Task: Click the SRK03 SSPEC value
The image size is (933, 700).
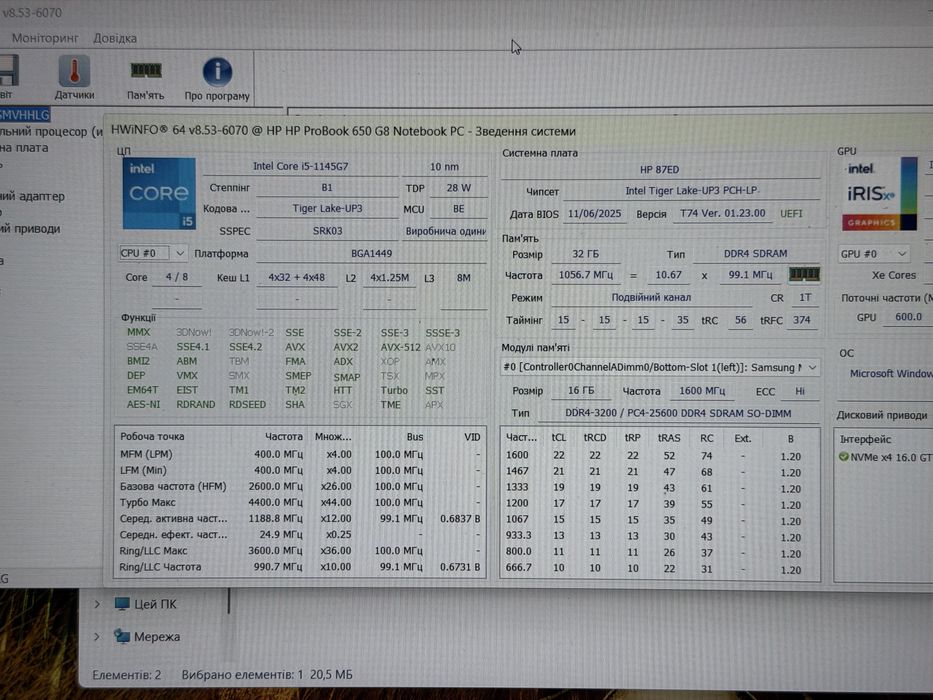Action: click(327, 231)
